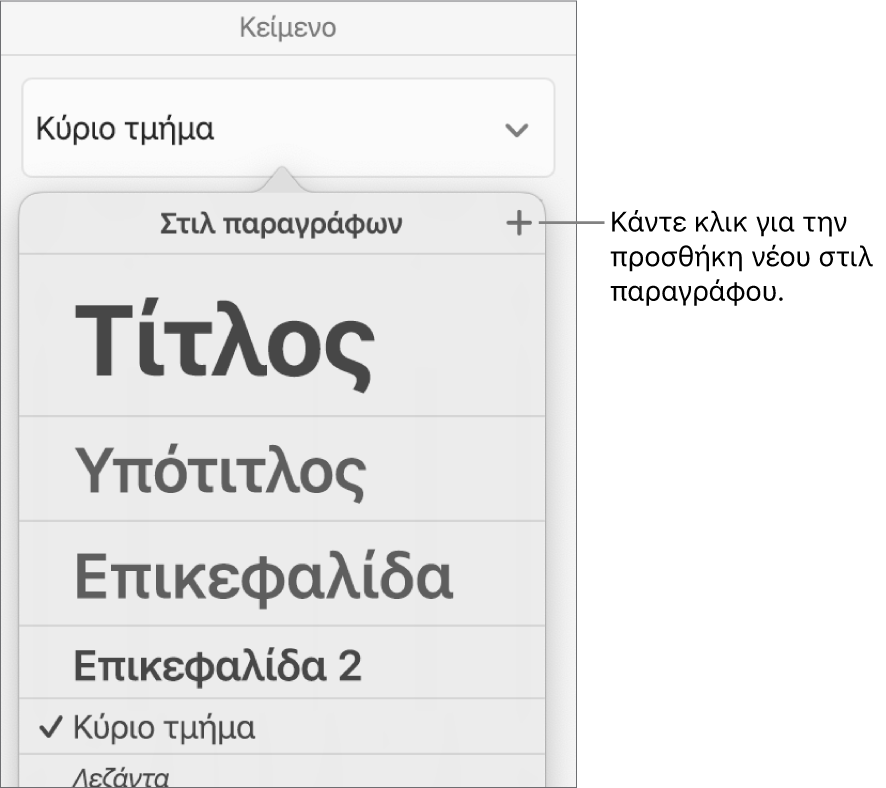Pick the Επικεφαλίδα 2 style
The image size is (886, 788).
pyautogui.click(x=282, y=663)
